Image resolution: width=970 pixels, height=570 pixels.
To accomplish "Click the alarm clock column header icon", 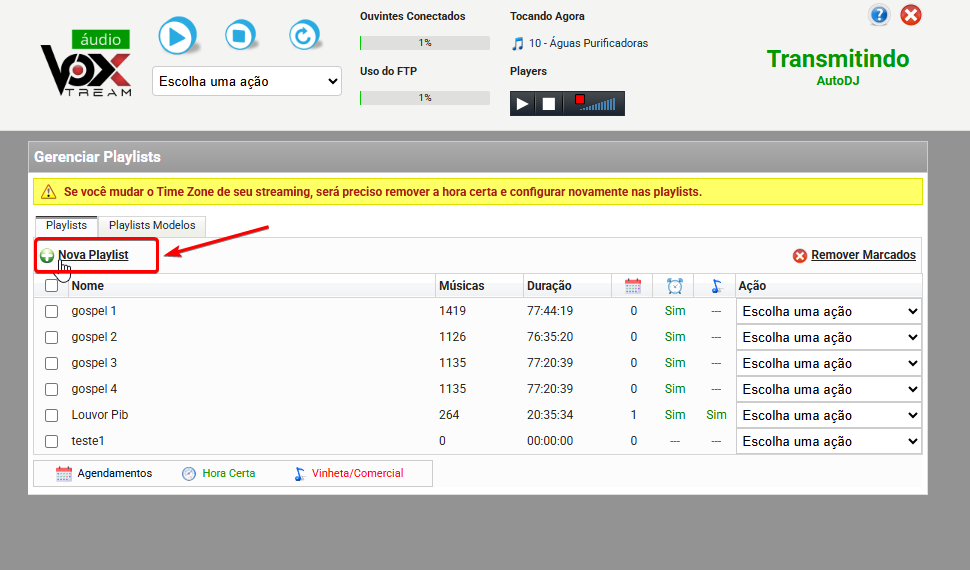I will [675, 286].
